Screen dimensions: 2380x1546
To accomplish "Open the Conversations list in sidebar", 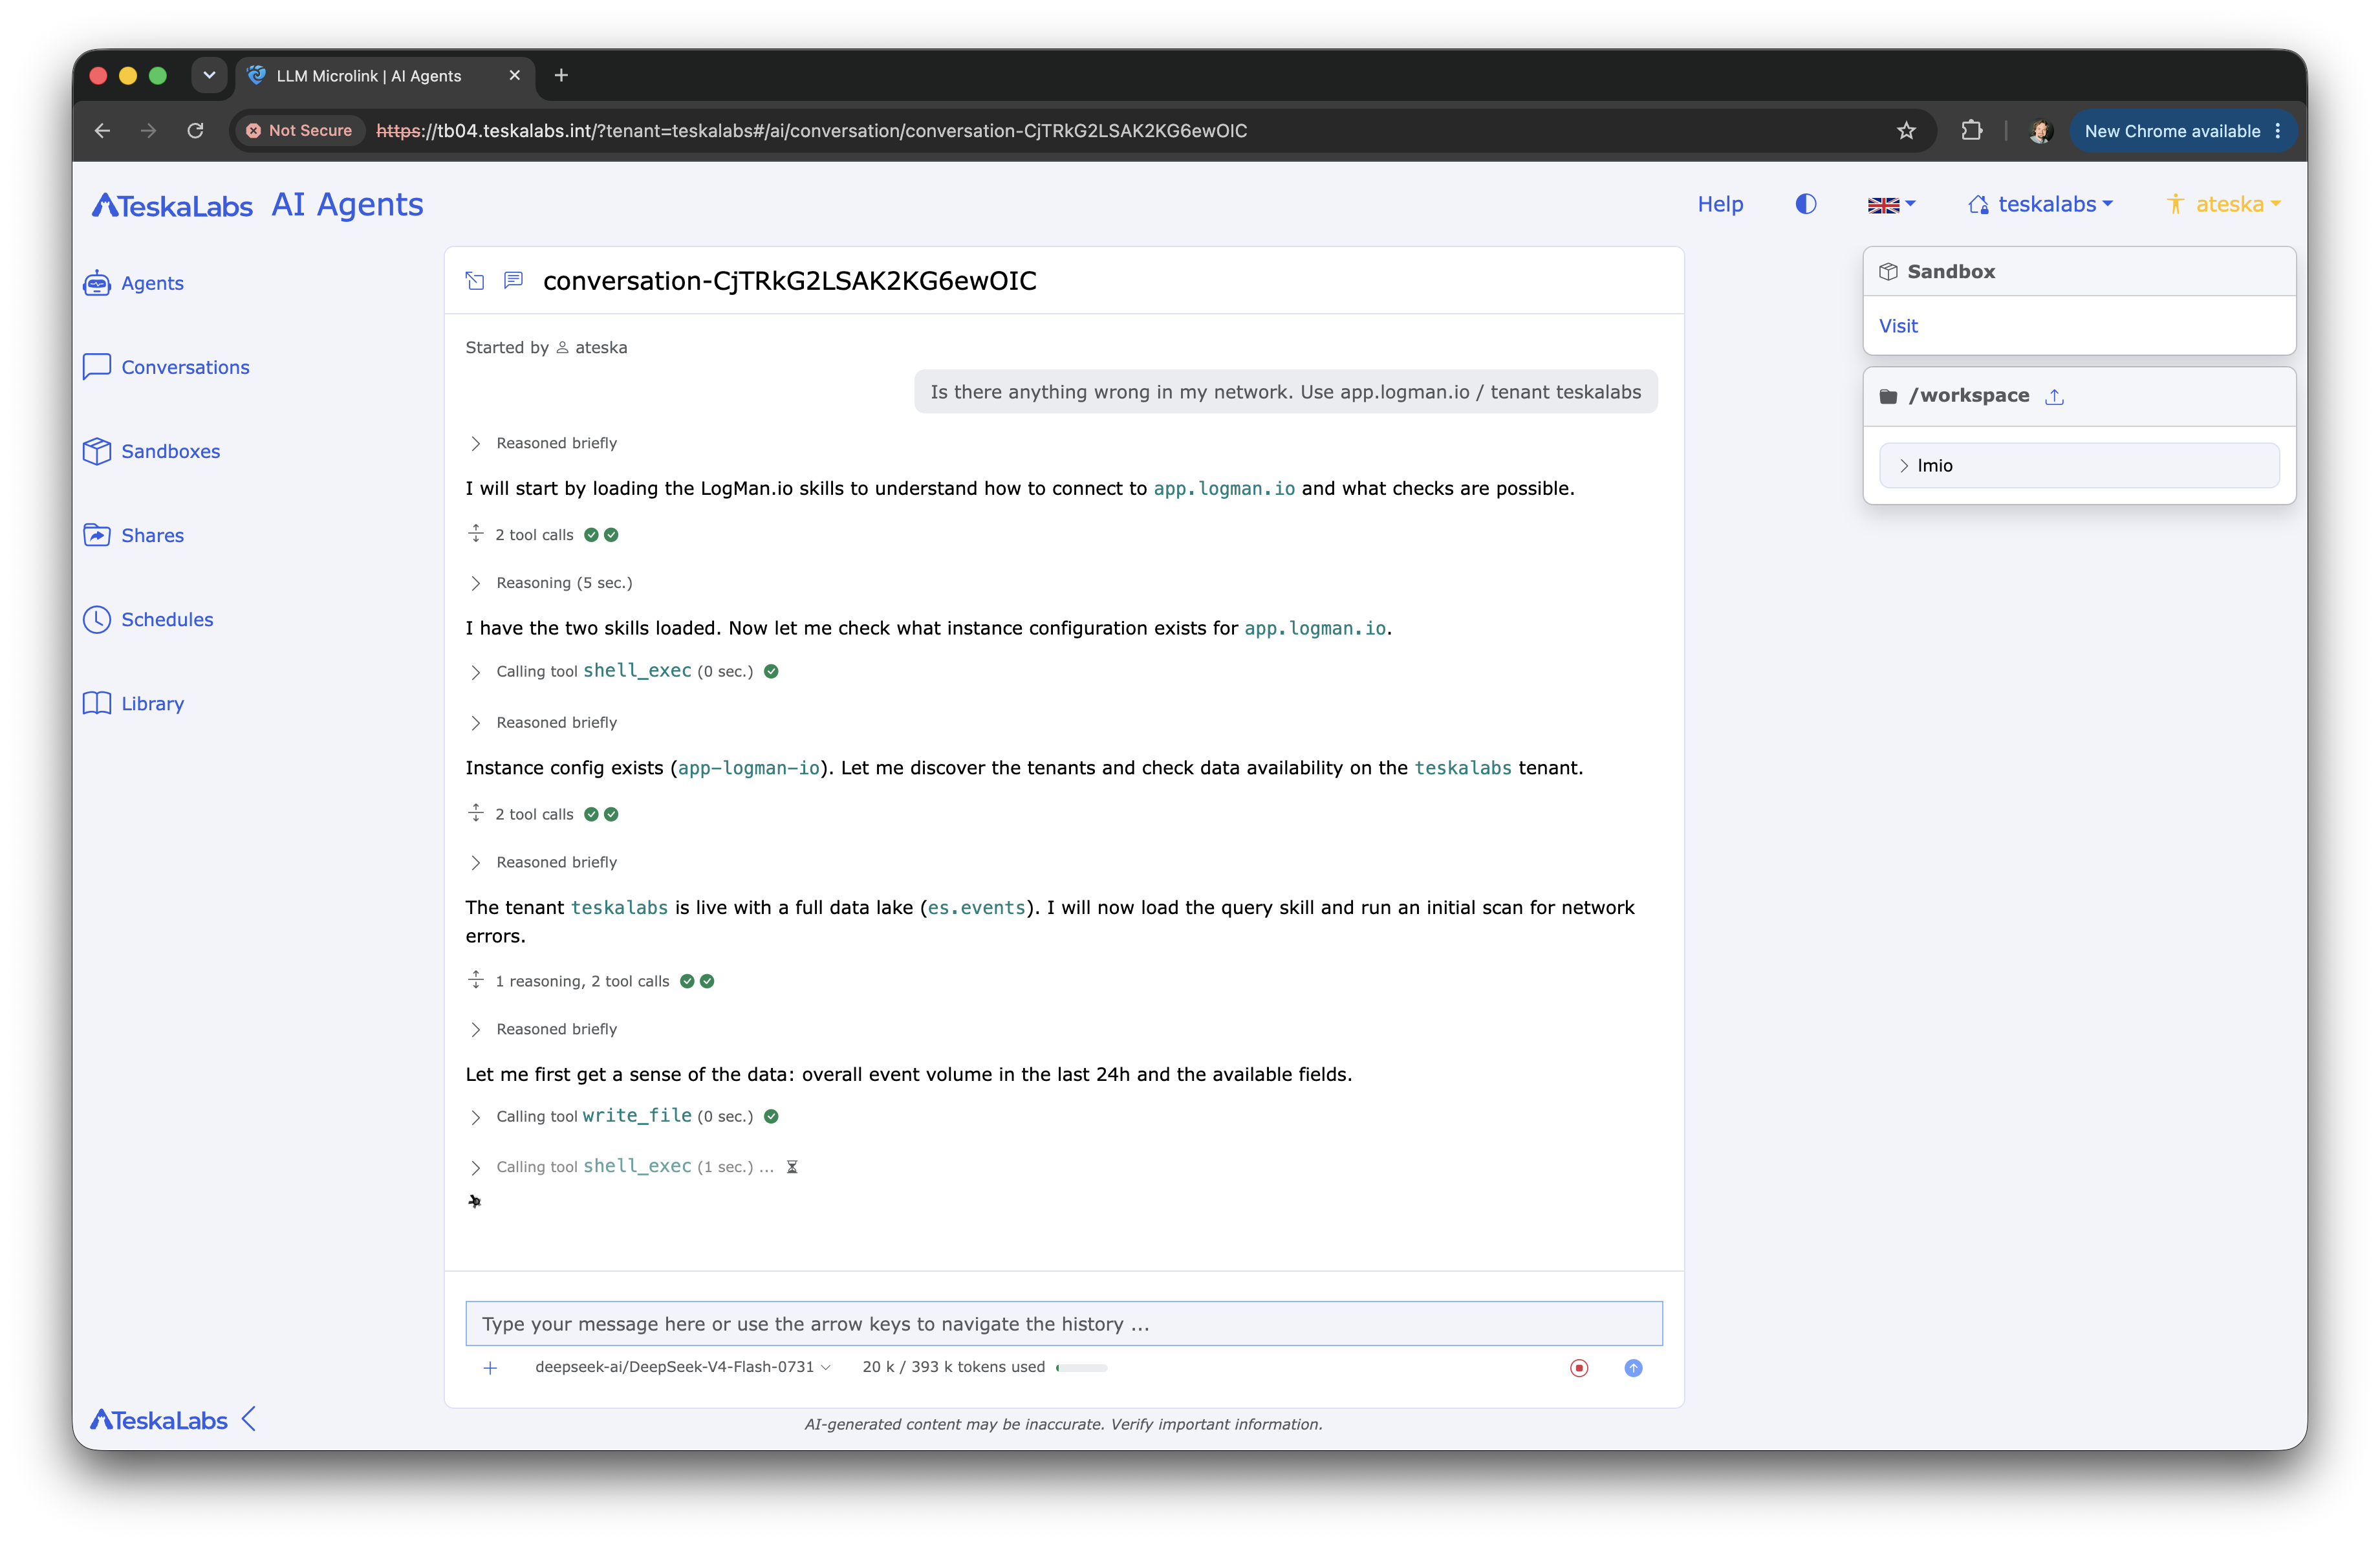I will coord(167,367).
